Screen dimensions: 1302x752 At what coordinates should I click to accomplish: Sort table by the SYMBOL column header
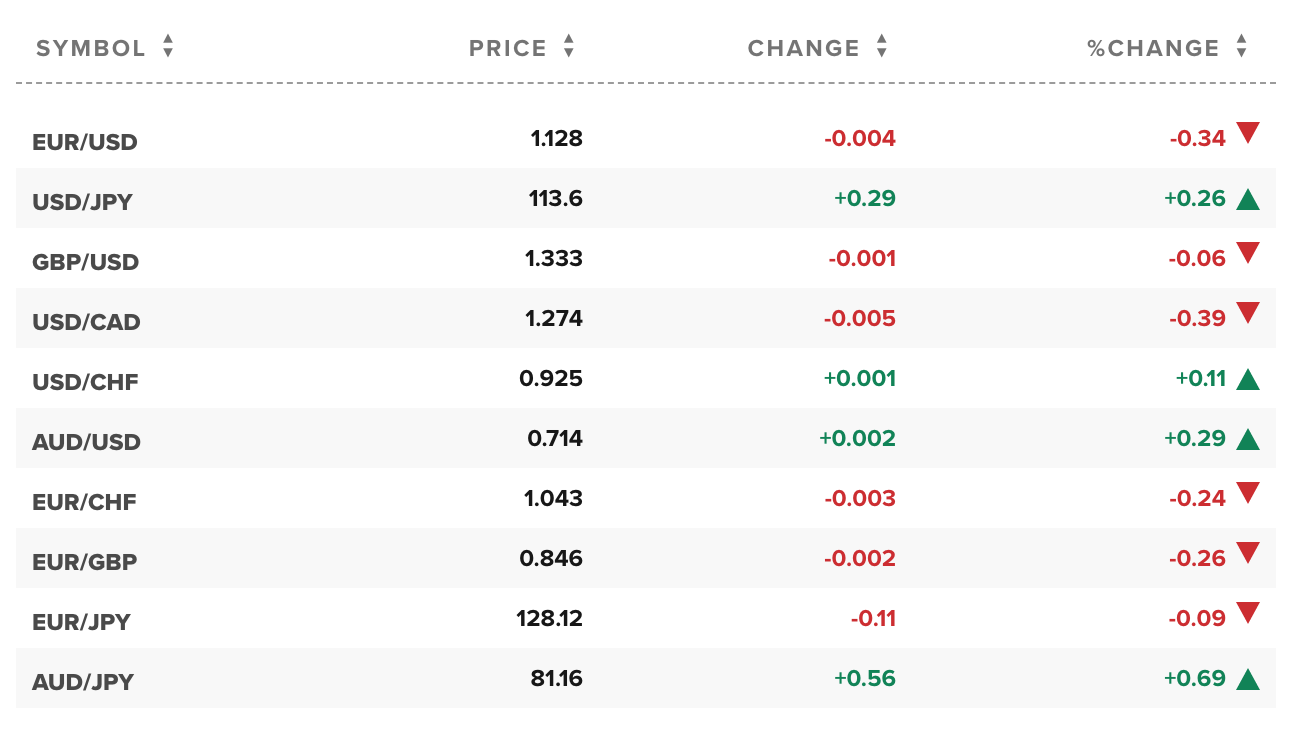(x=105, y=47)
